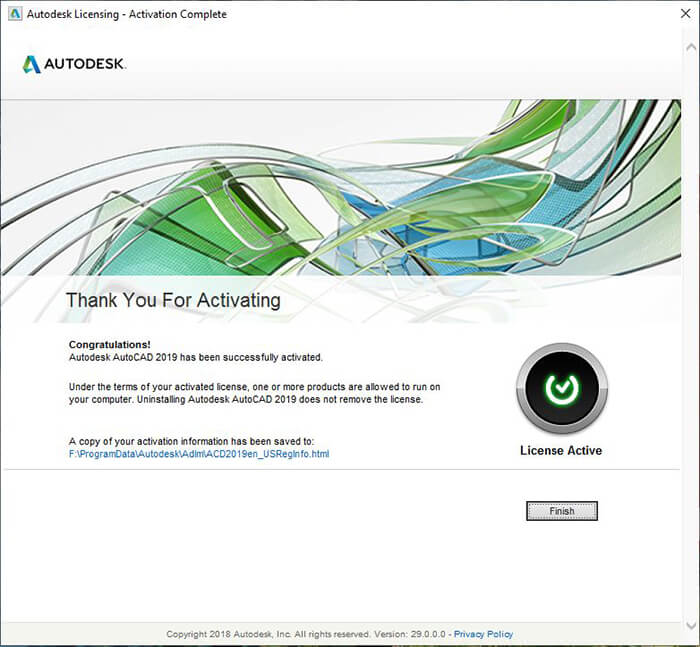
Task: Open the Privacy Policy link
Action: [483, 634]
